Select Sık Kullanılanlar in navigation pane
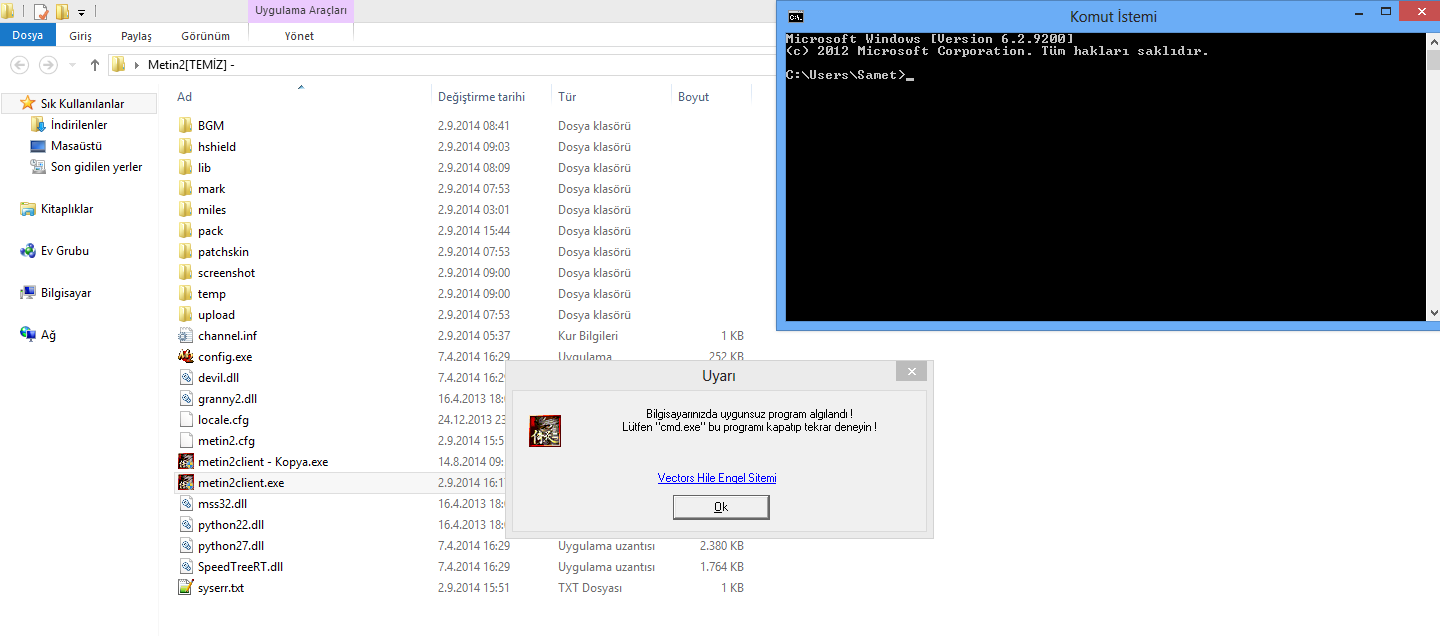Screen dimensions: 1440x636 coord(80,104)
